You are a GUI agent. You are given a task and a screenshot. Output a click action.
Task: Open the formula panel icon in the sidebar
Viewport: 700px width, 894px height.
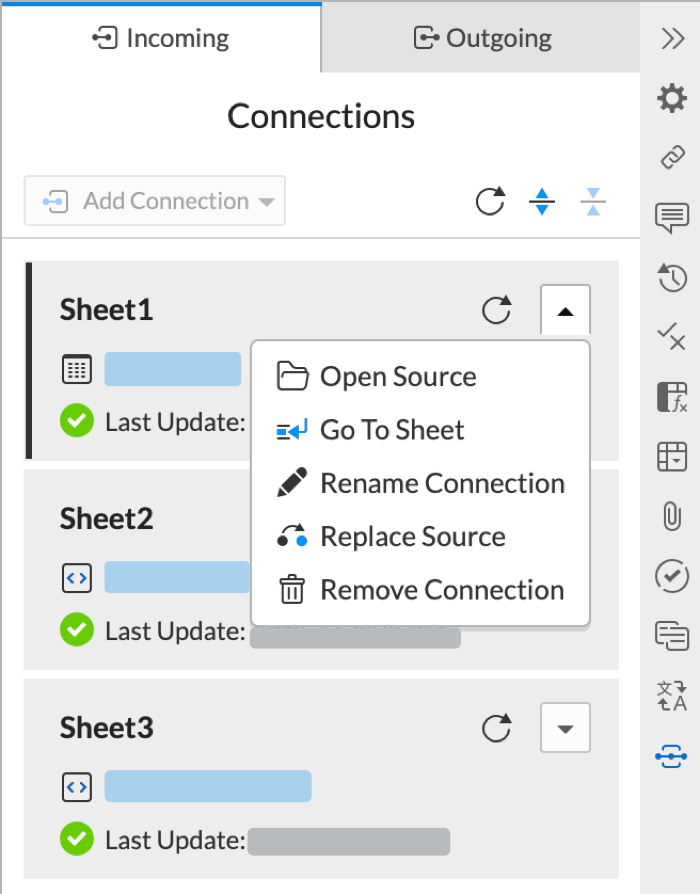click(x=671, y=398)
